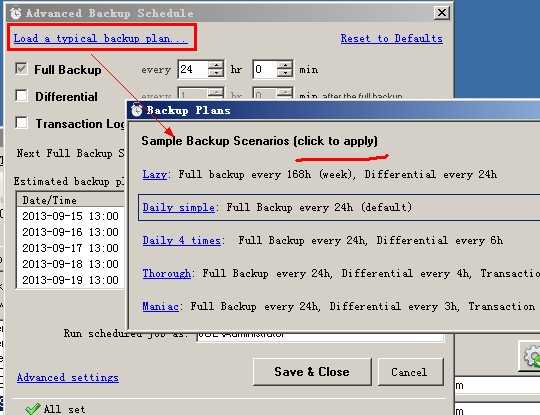Select the 2013-09-15 13:00 row

71,216
